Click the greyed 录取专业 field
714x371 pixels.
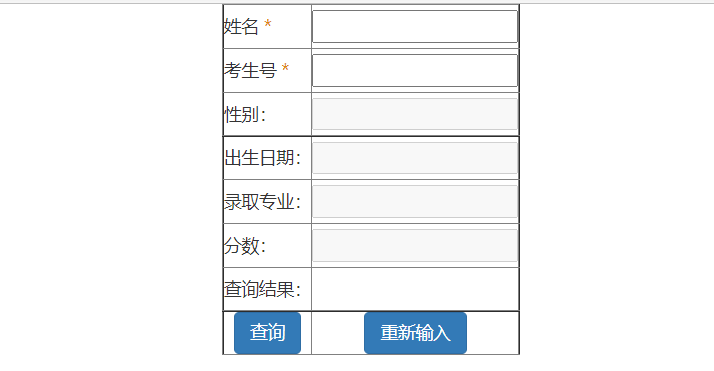coord(415,202)
